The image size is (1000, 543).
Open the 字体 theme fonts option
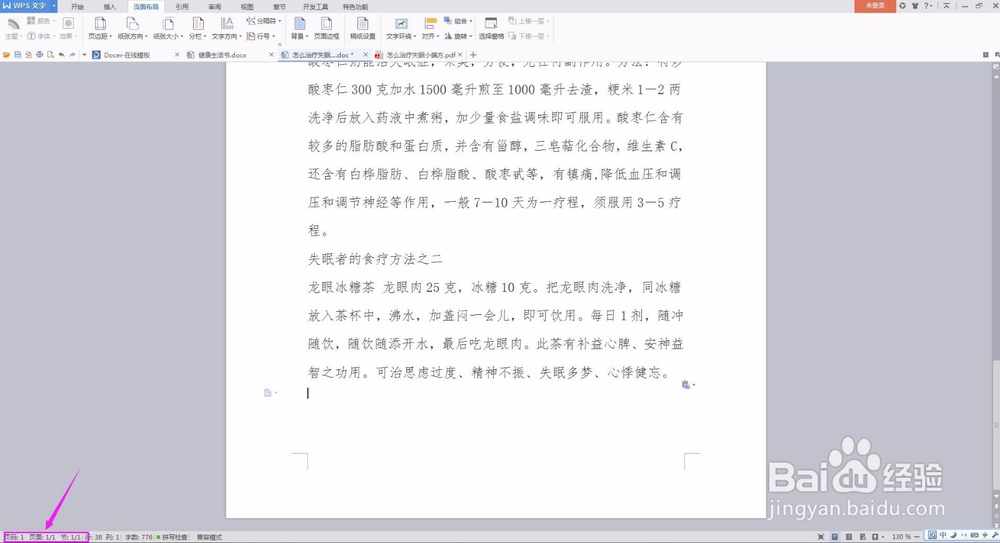coord(40,36)
